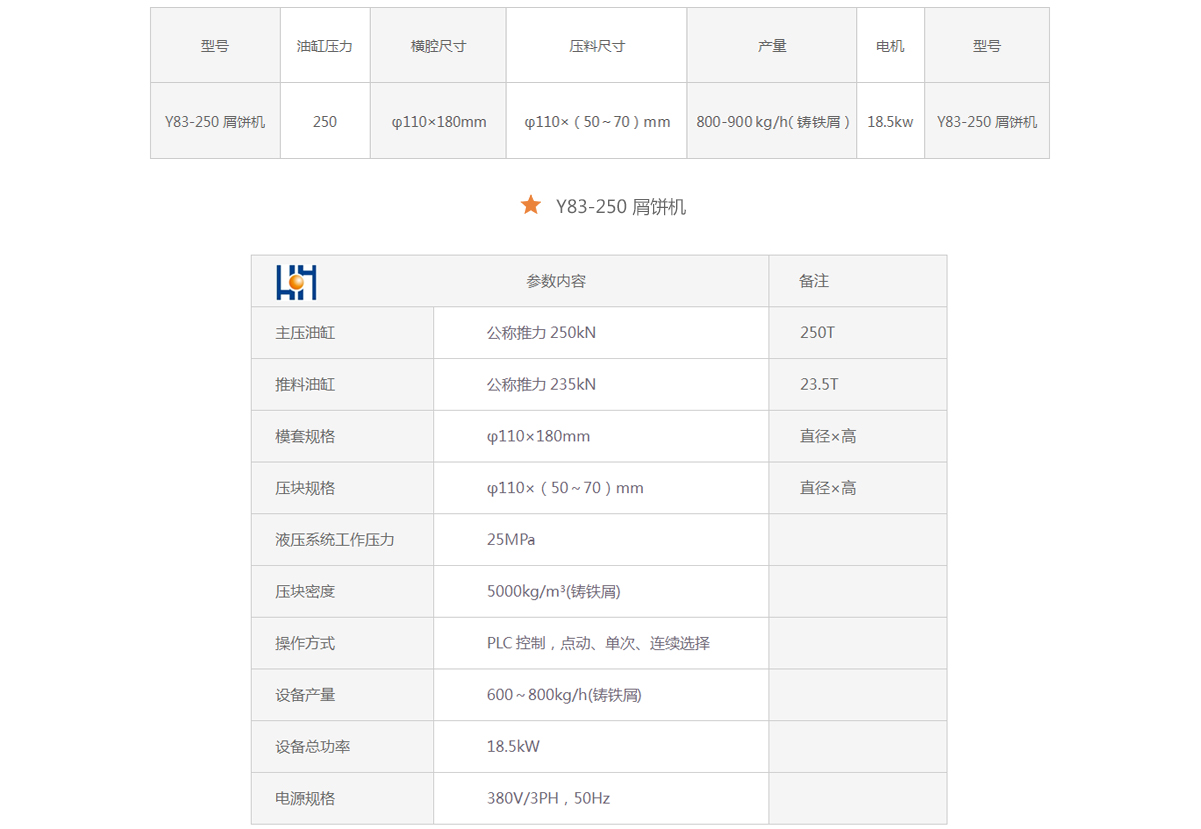
Task: Click the 油缸压力 column header
Action: point(325,46)
